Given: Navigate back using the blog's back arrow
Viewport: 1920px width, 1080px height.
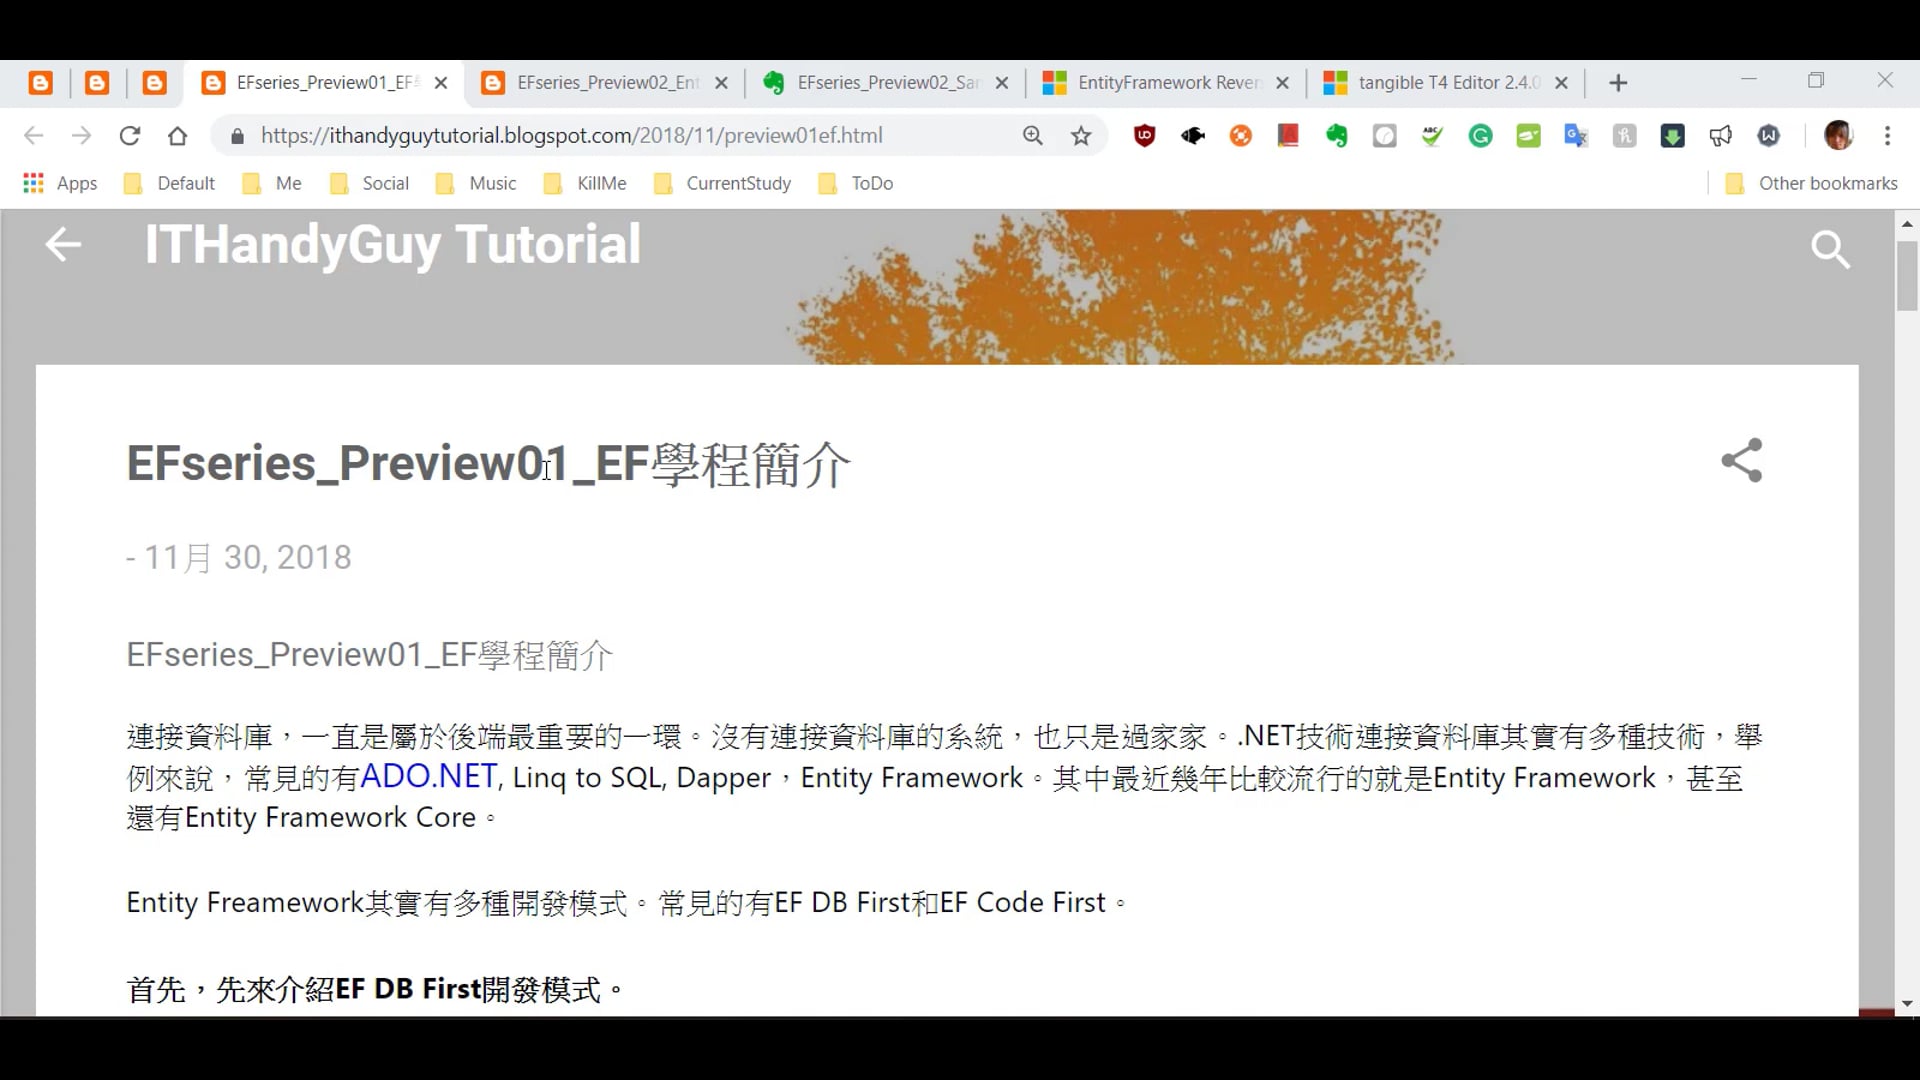Looking at the screenshot, I should 62,244.
